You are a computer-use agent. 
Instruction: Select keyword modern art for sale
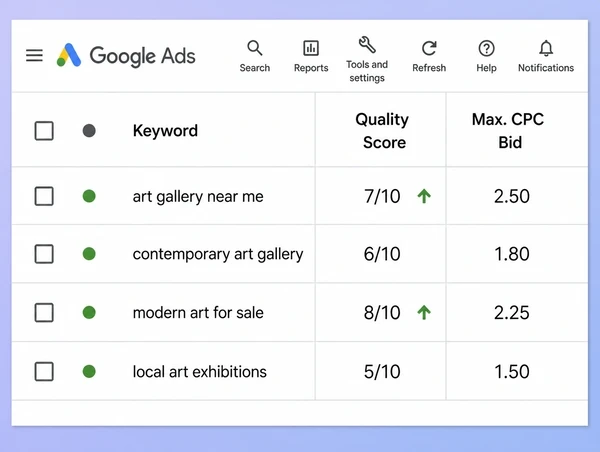(198, 313)
